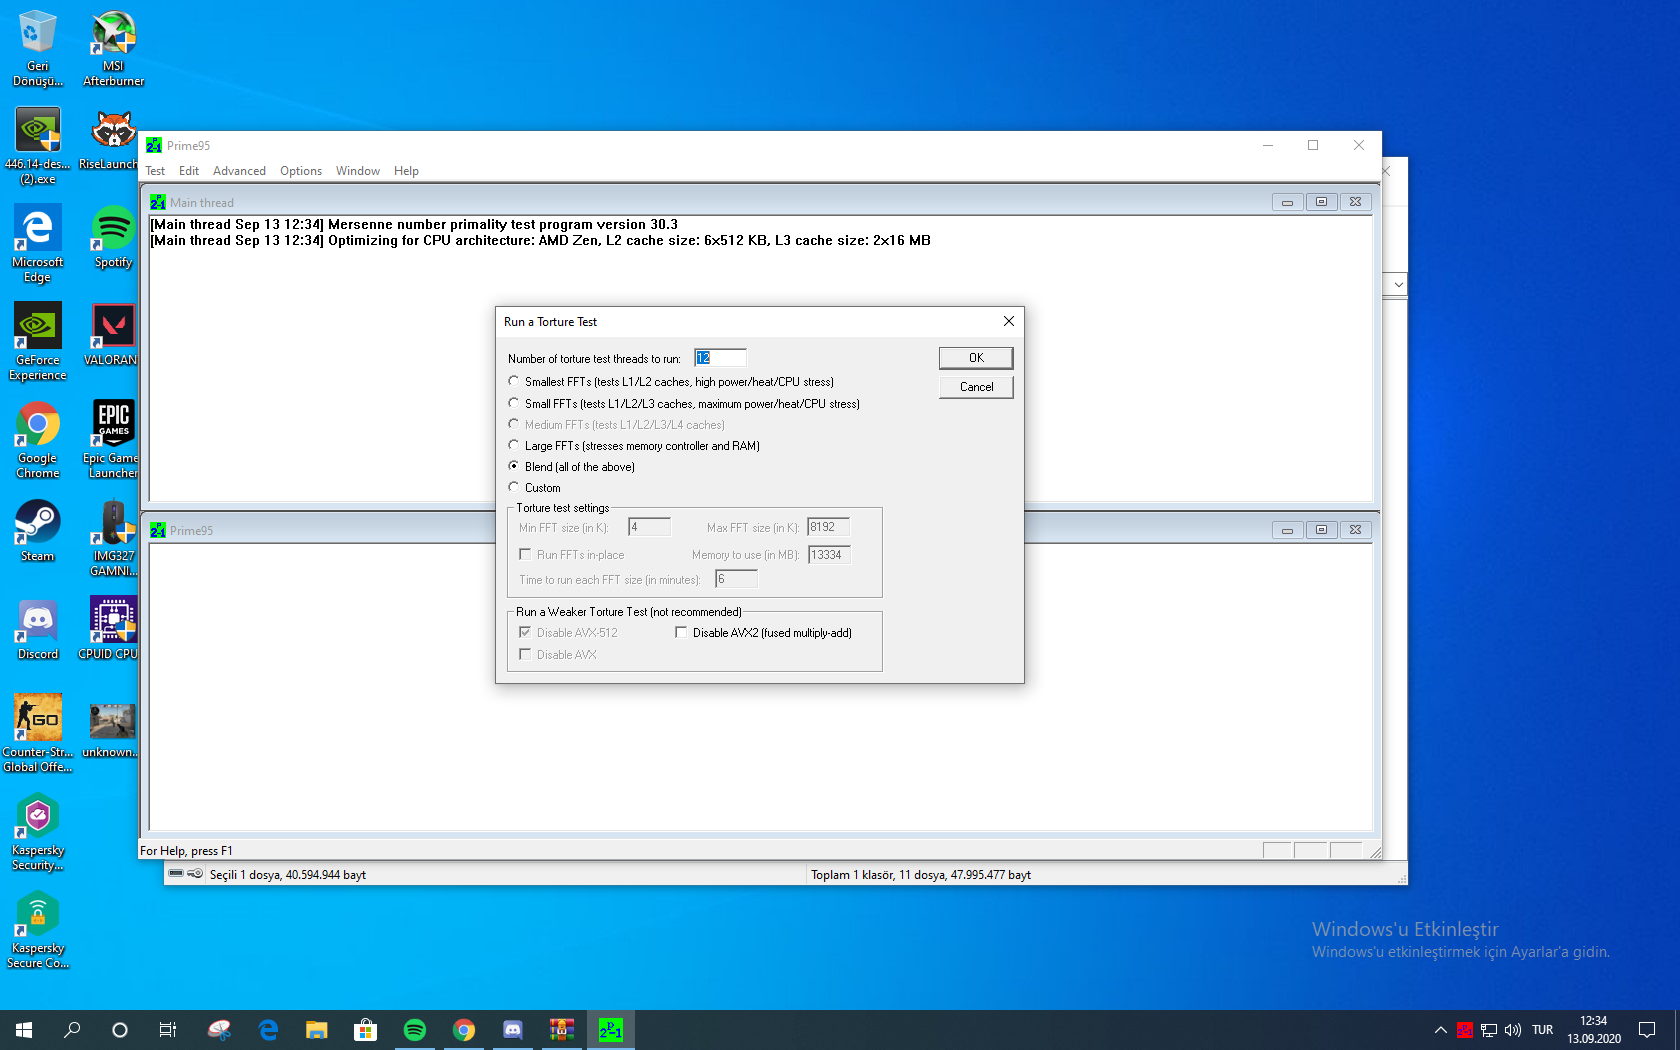This screenshot has height=1050, width=1680.
Task: Maximize the Main thread child window
Action: pos(1321,202)
